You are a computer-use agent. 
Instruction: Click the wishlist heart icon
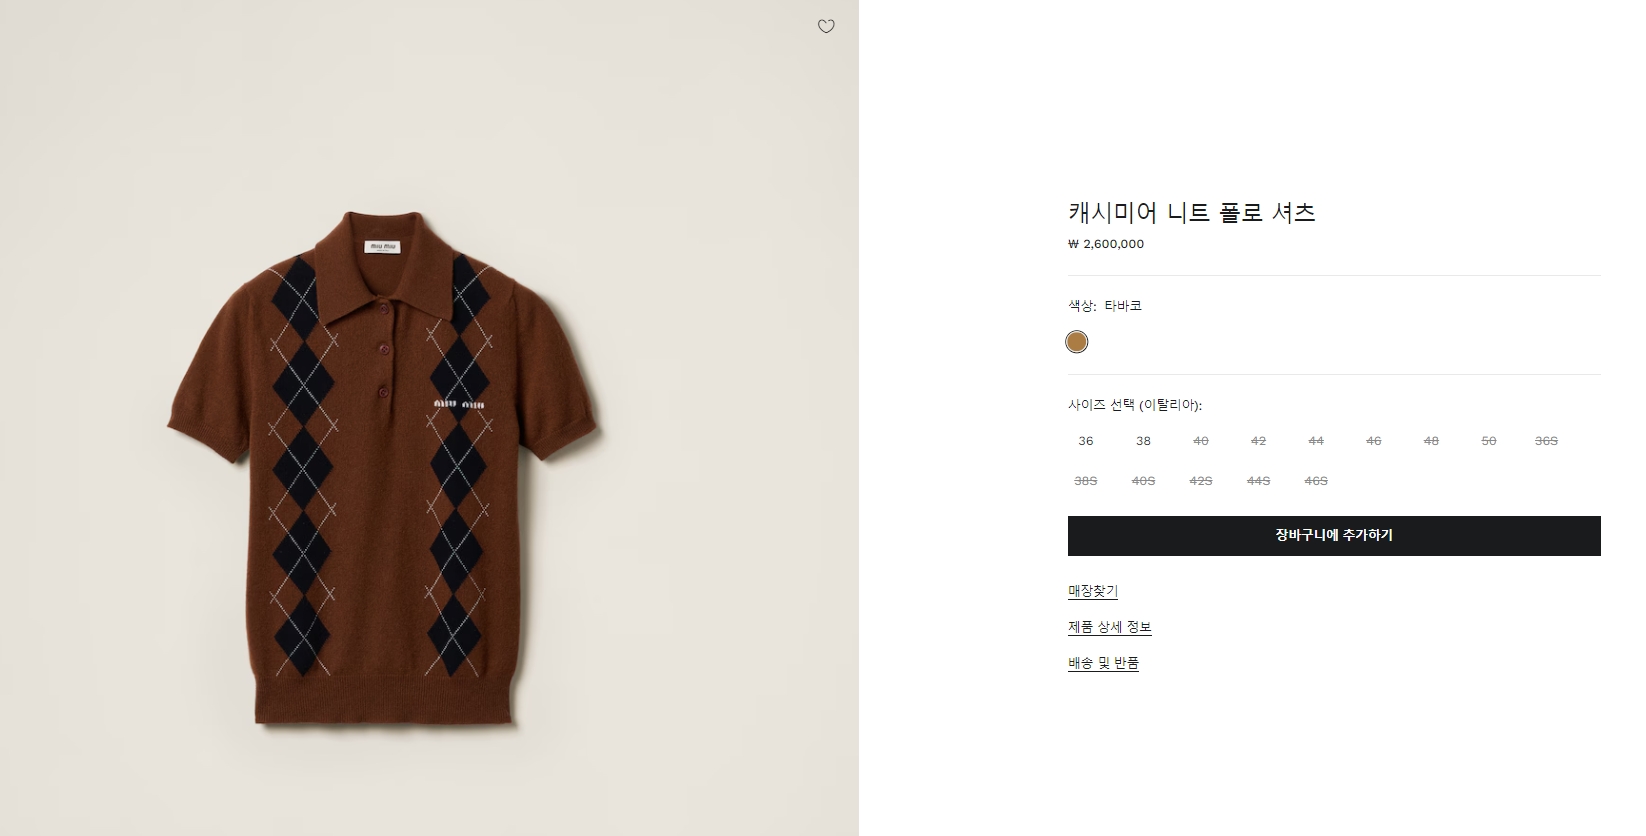point(826,27)
